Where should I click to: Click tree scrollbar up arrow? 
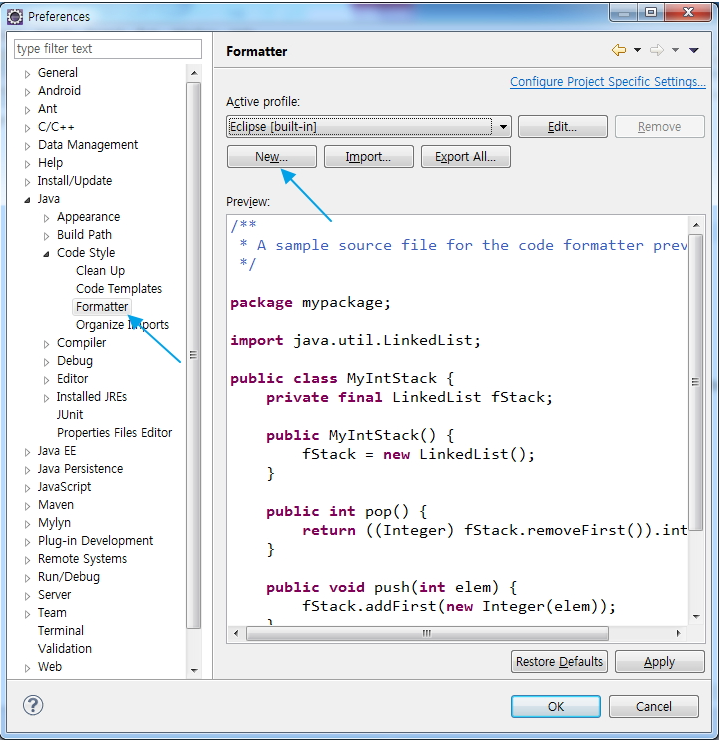(x=194, y=73)
